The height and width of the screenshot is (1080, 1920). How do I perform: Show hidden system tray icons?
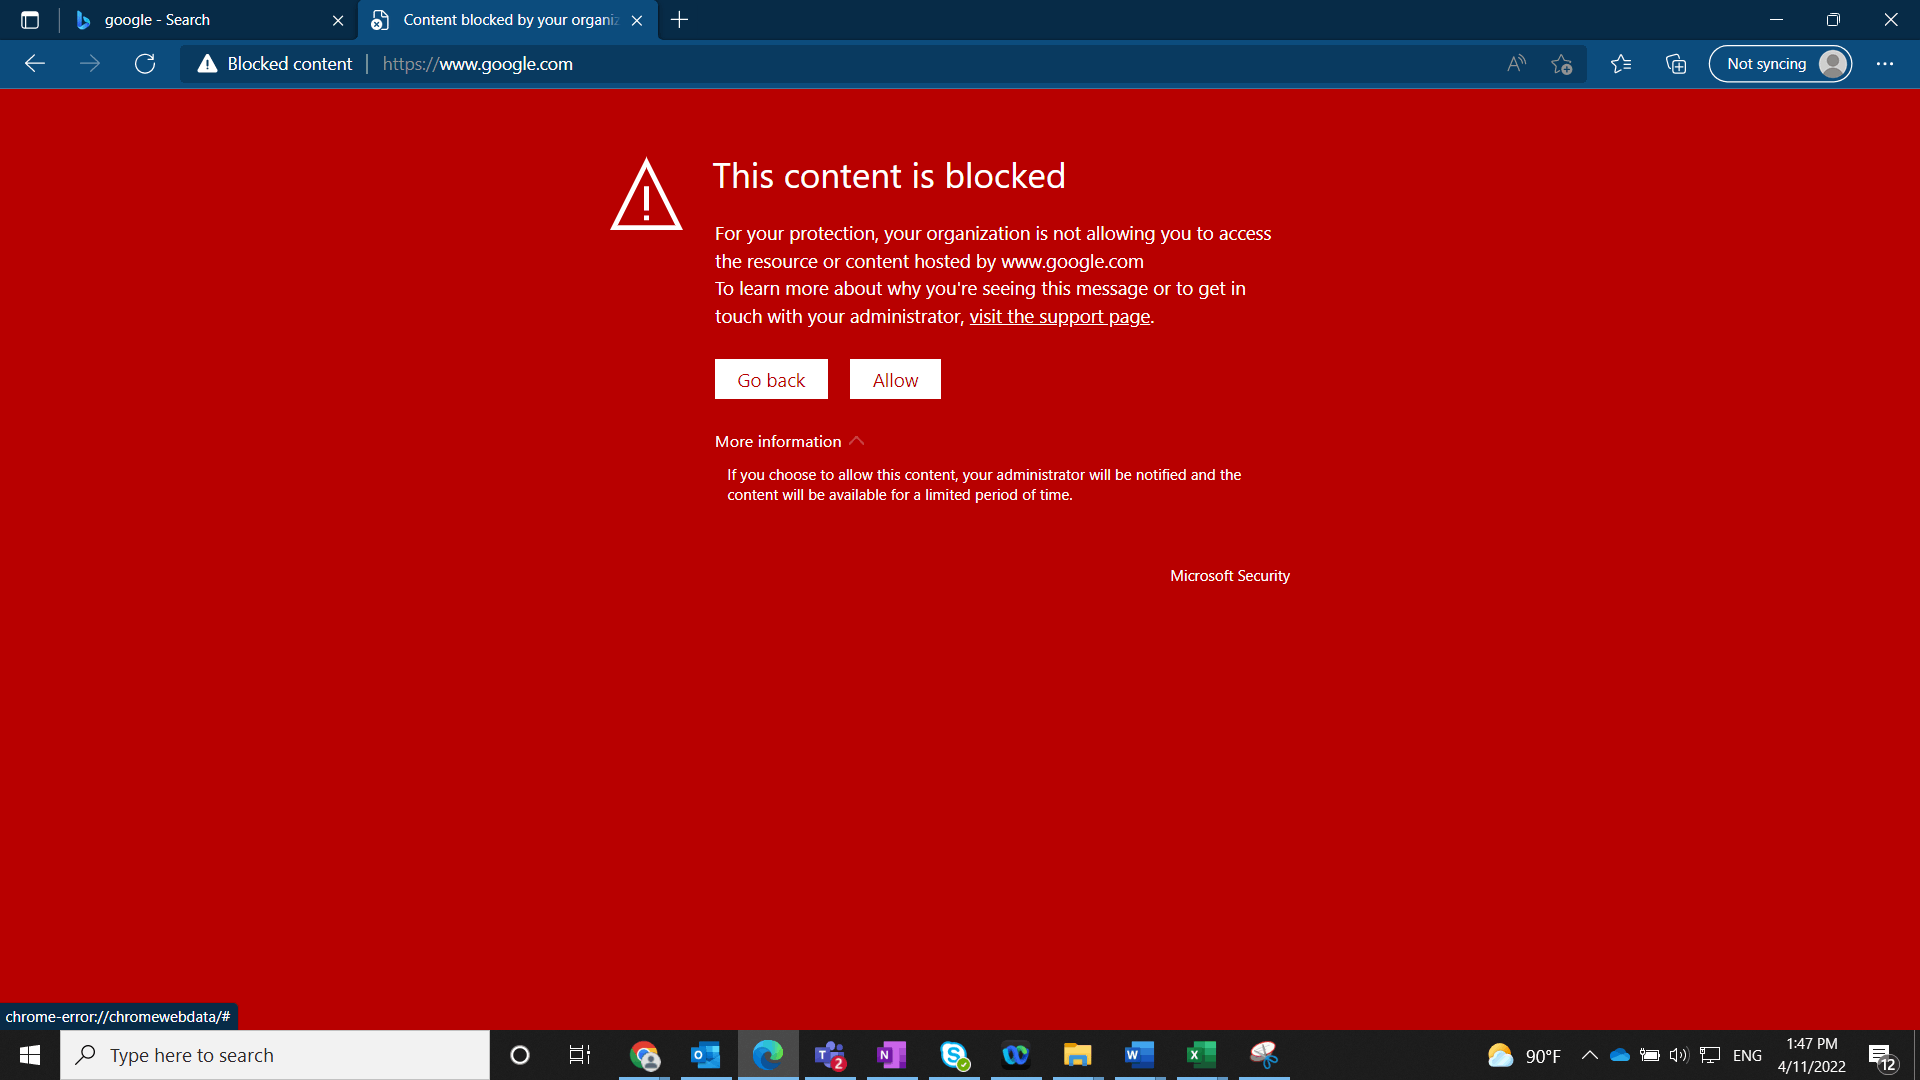tap(1589, 1055)
